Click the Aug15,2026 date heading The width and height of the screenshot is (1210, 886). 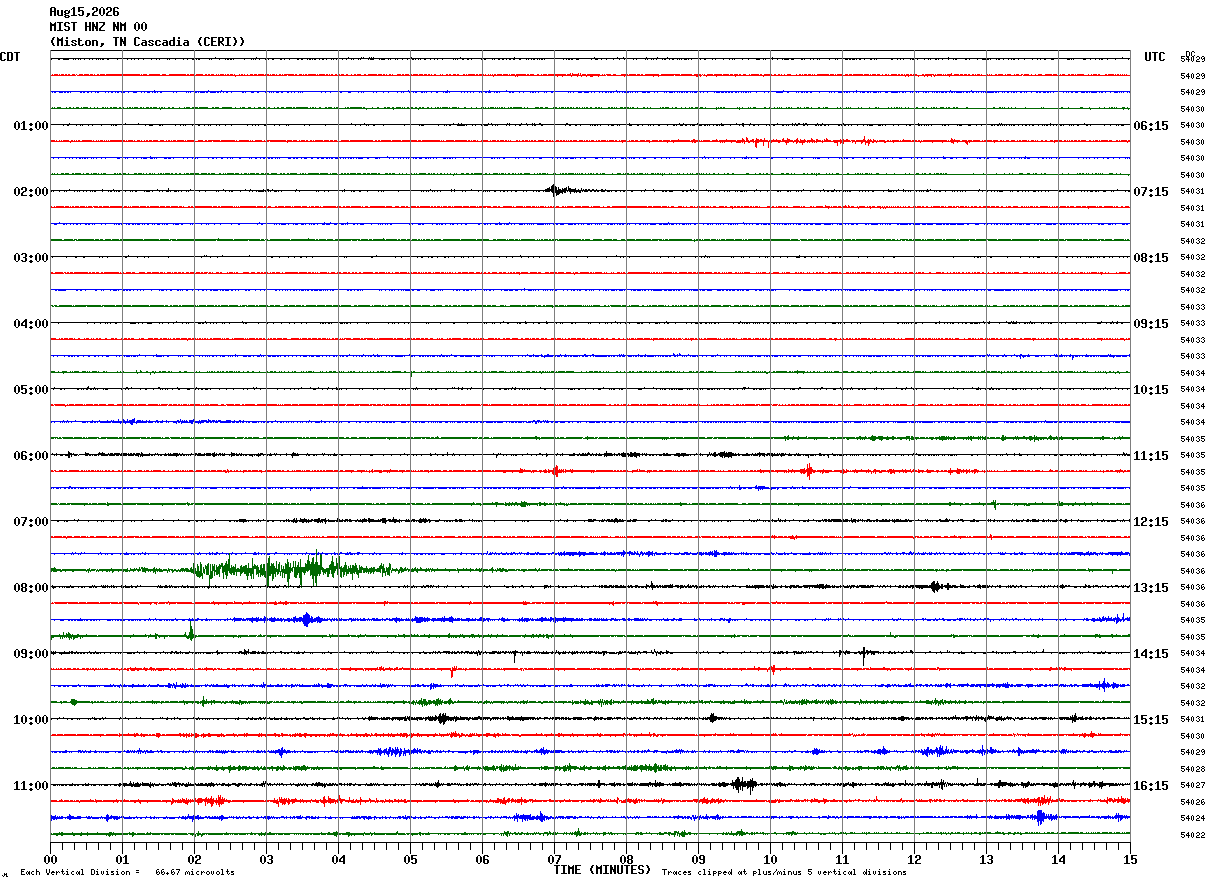pos(84,12)
